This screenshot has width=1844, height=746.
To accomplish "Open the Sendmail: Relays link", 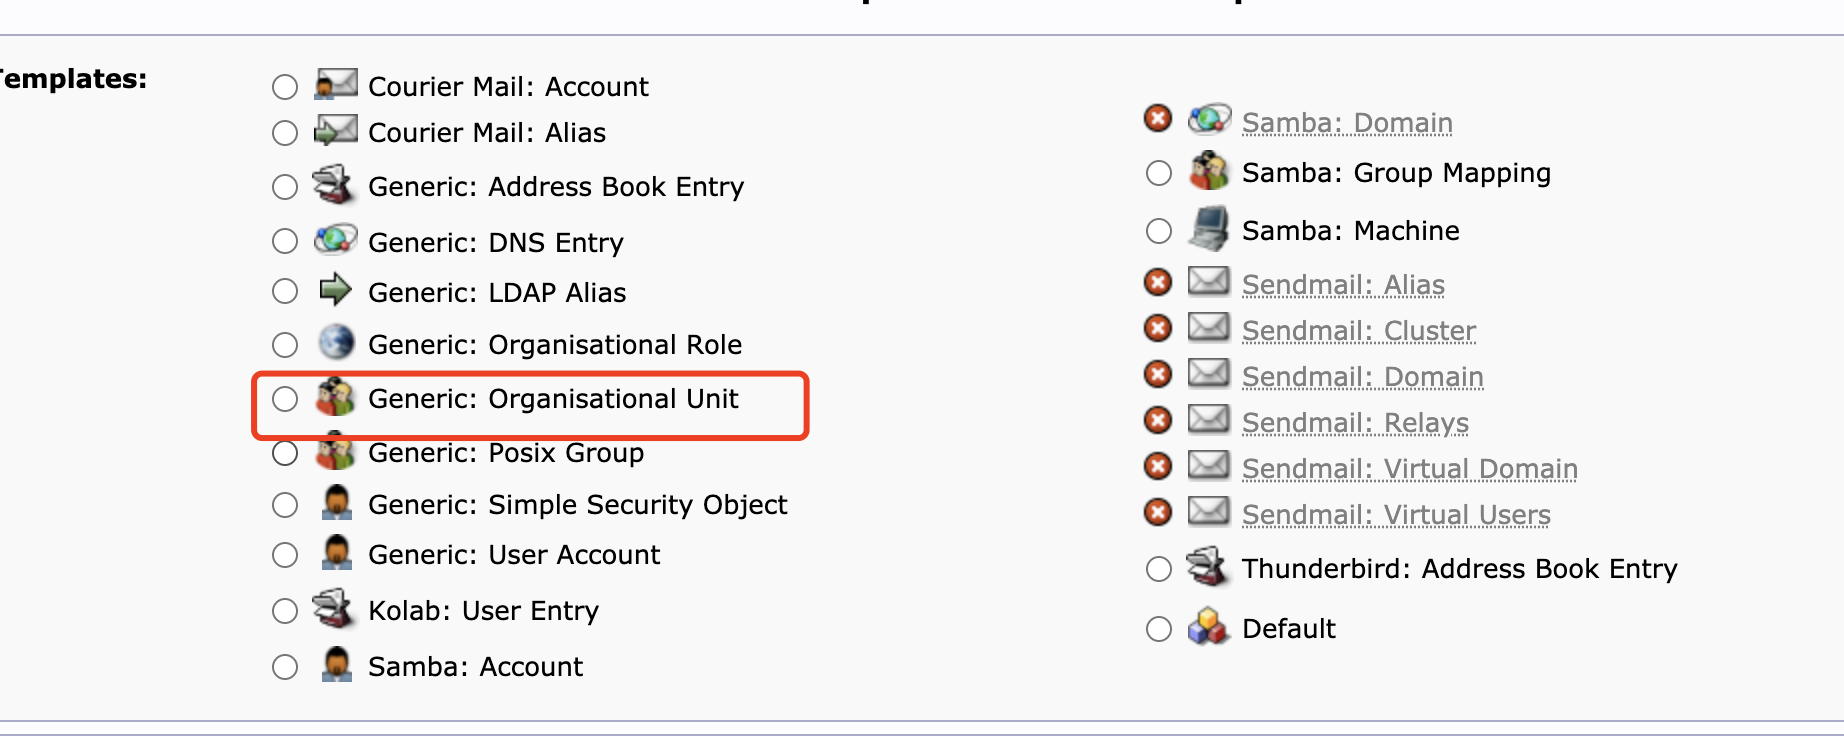I will 1355,423.
